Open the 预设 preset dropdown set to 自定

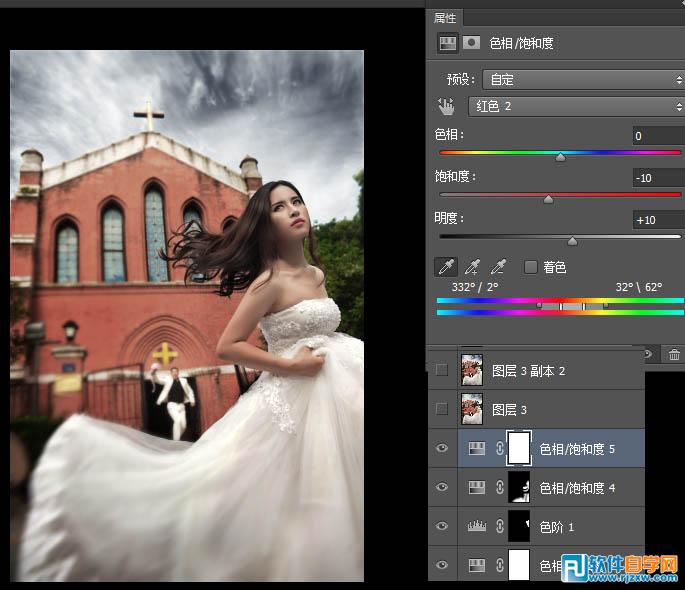(583, 79)
